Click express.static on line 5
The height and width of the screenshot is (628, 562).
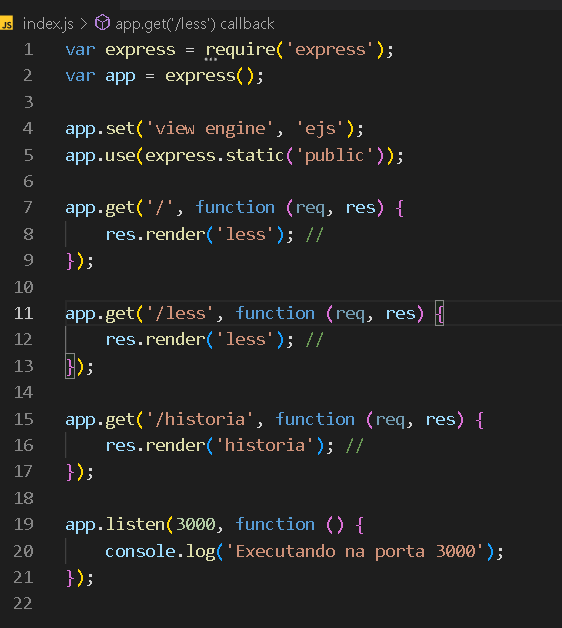coord(215,155)
